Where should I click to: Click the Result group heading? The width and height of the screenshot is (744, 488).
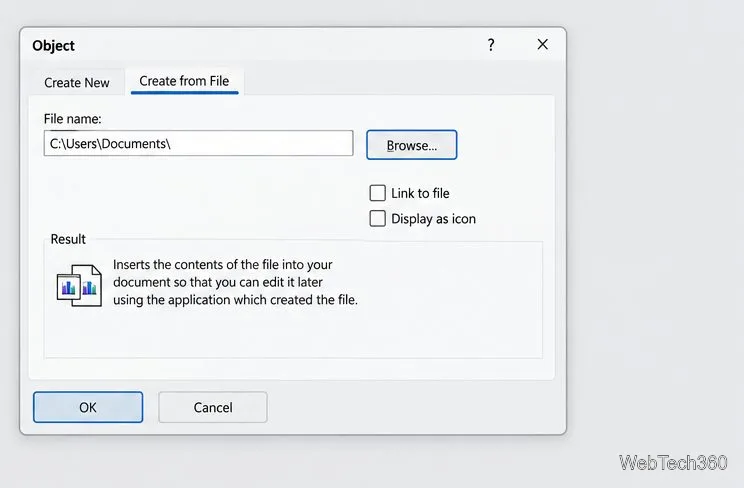(x=68, y=239)
